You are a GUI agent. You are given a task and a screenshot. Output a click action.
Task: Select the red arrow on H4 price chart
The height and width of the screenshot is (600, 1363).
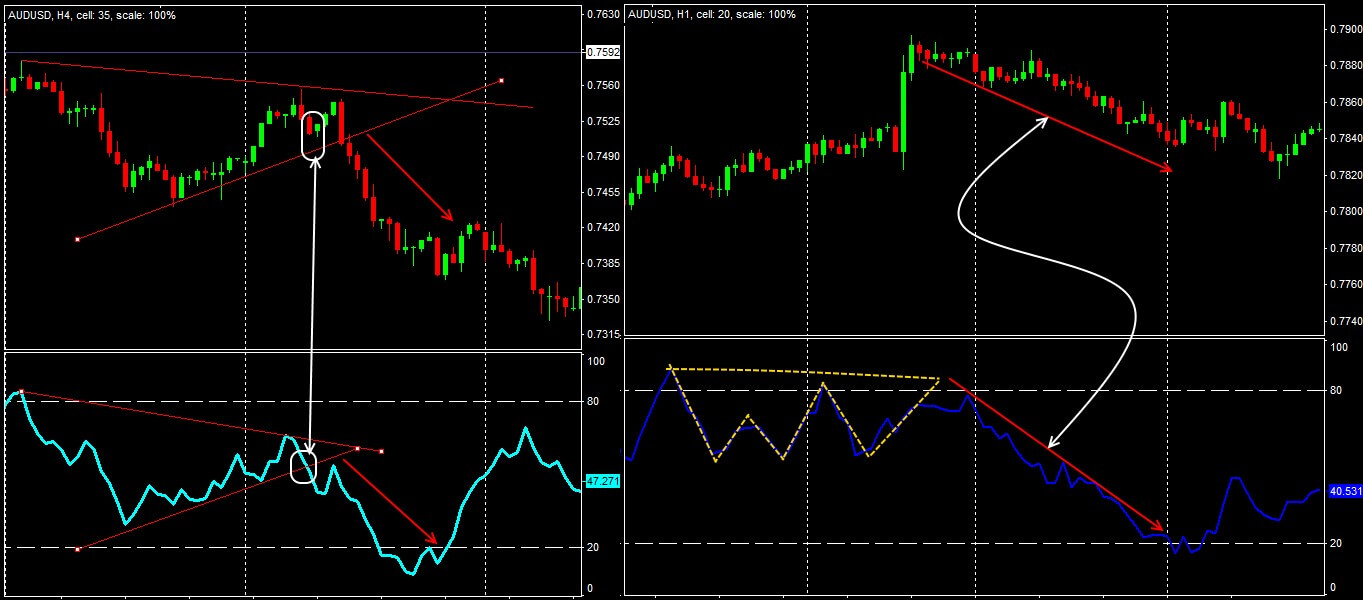pos(410,177)
